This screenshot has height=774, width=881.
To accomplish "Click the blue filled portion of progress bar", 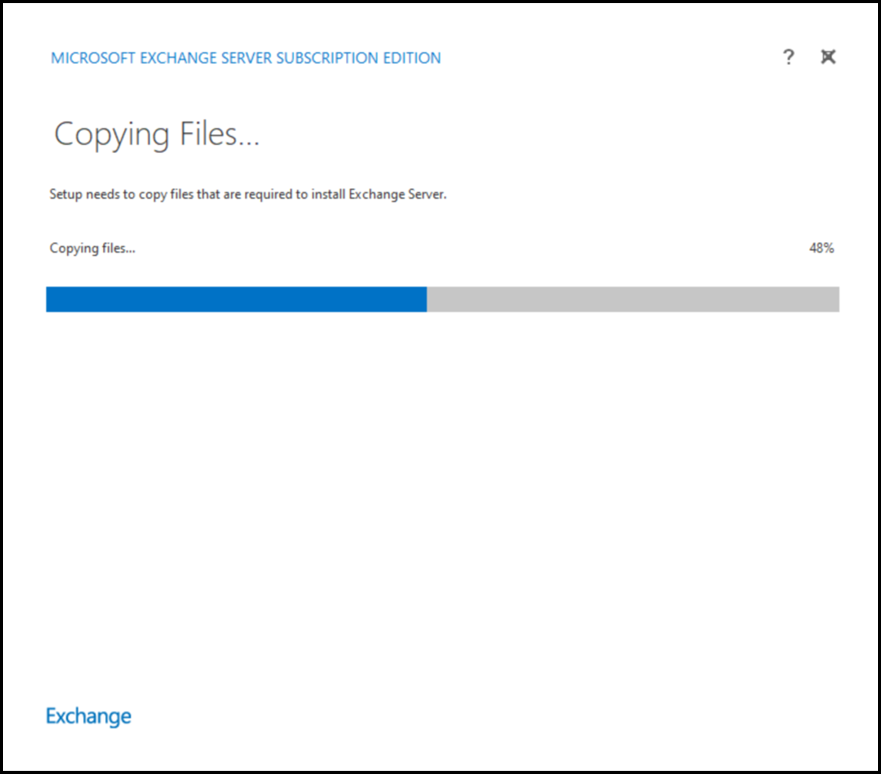I will [236, 299].
